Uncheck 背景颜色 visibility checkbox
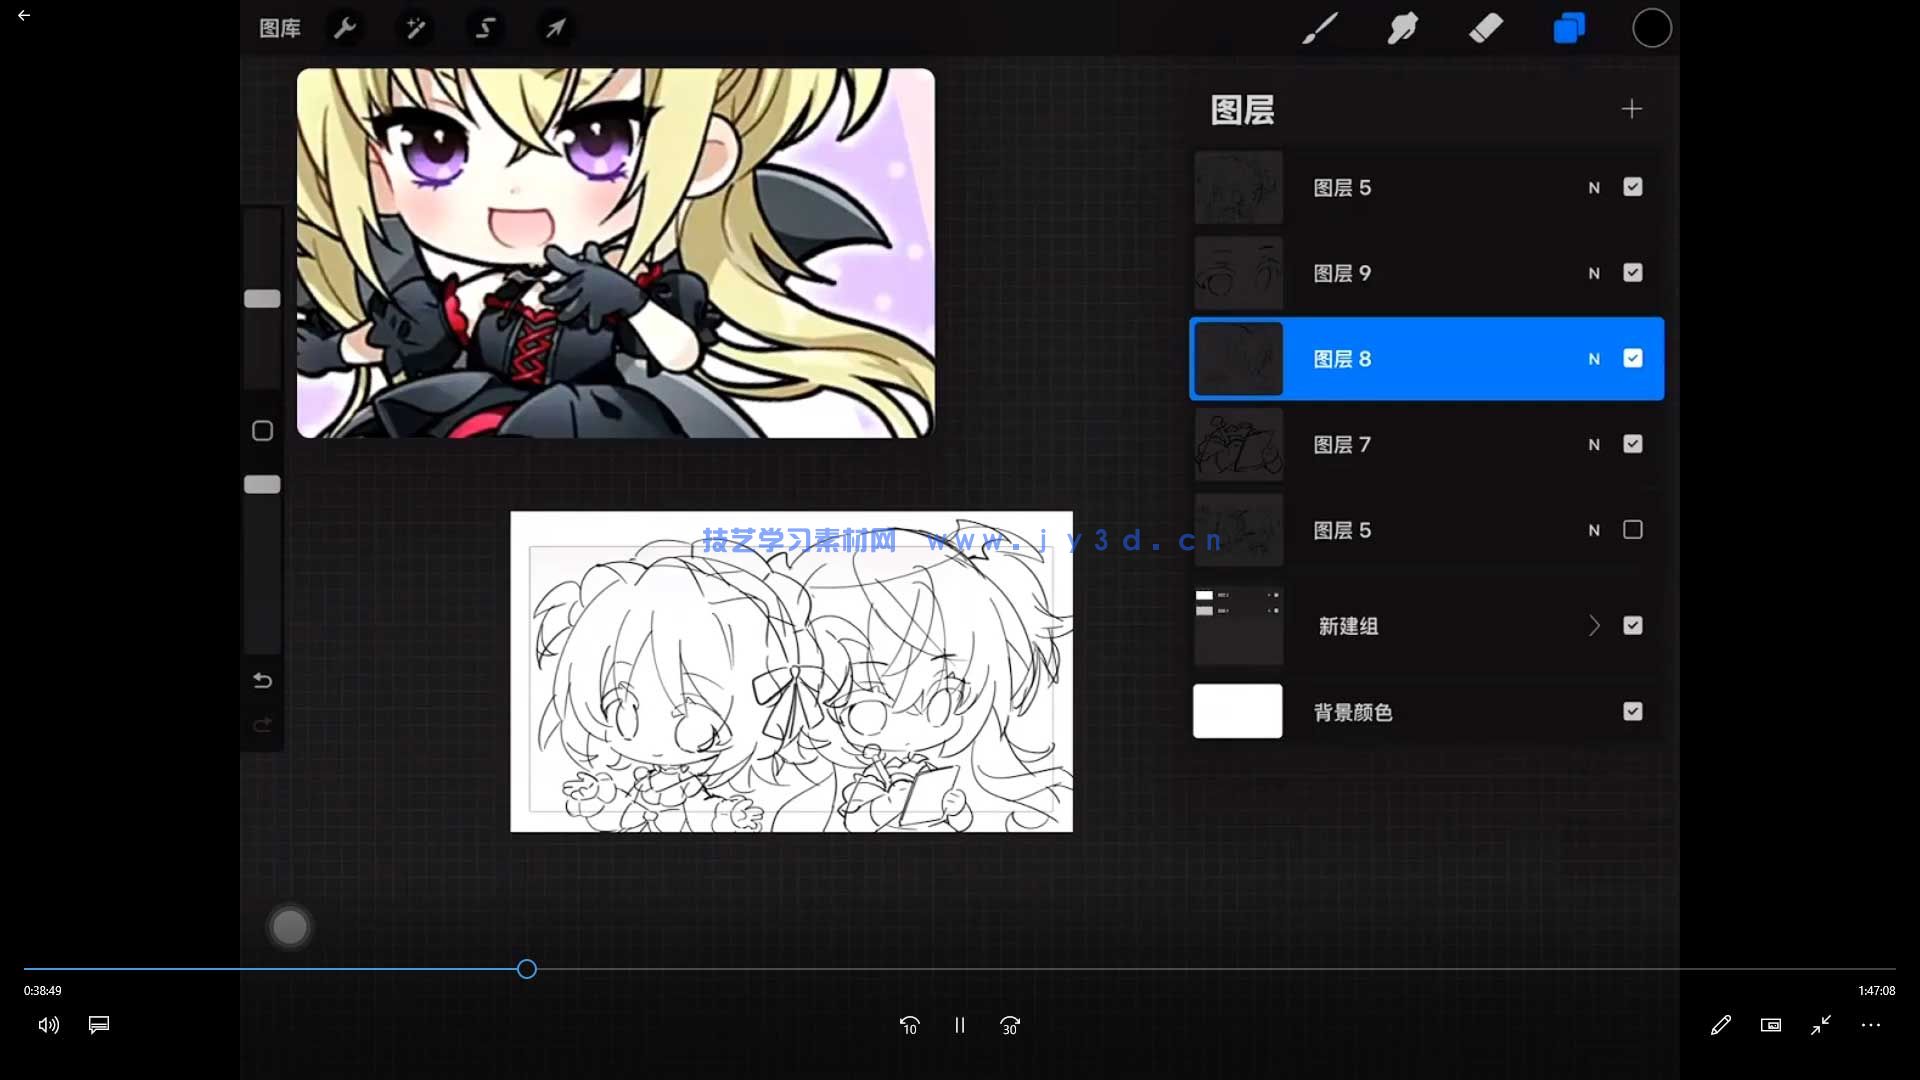 [x=1632, y=712]
